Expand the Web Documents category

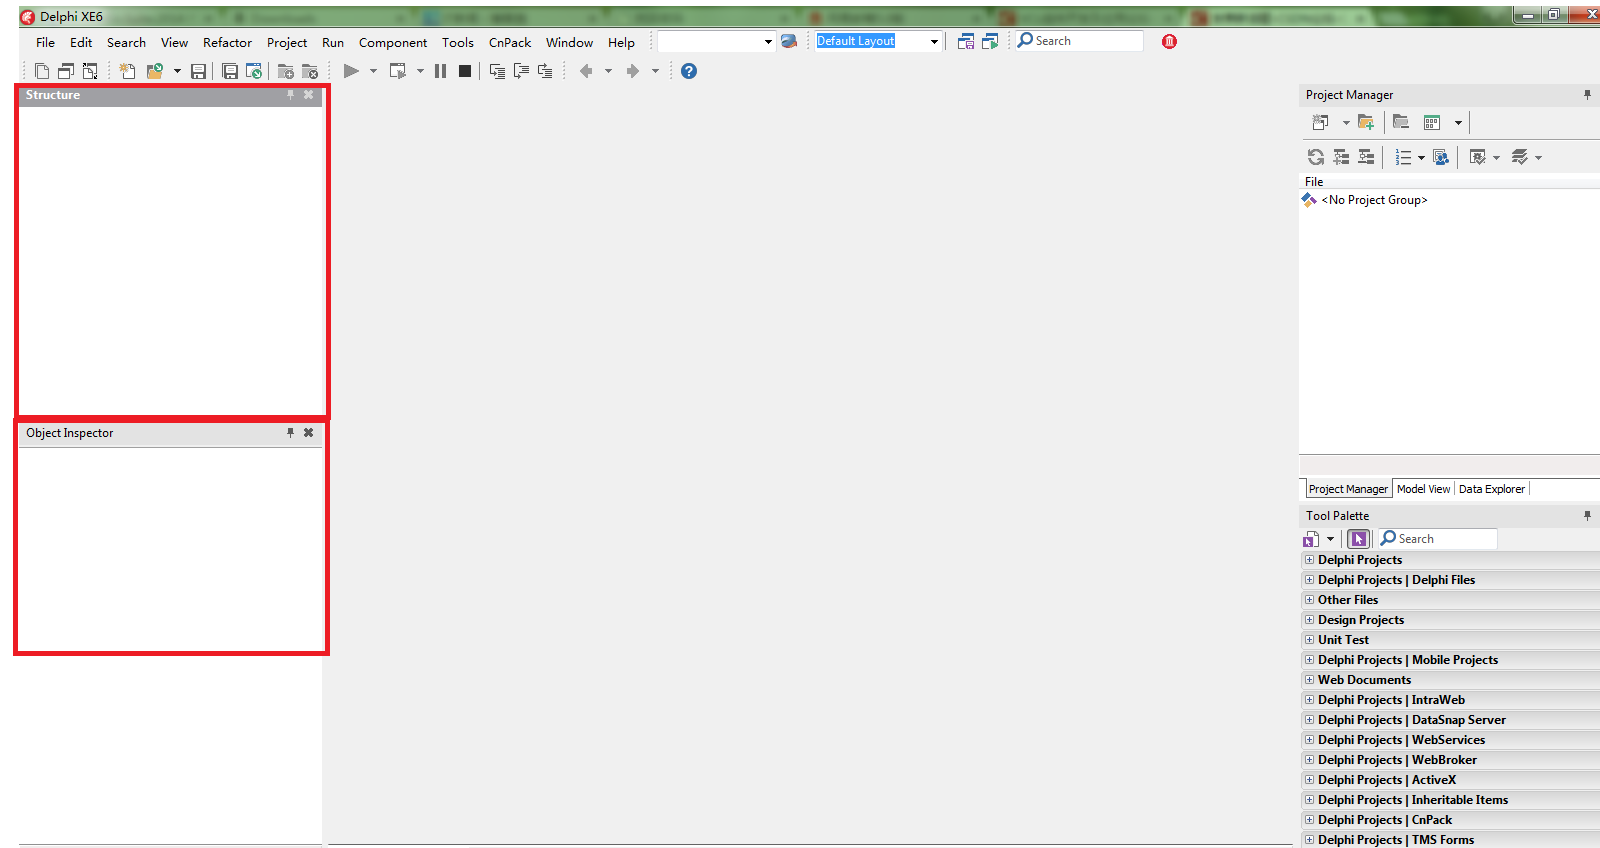coord(1309,680)
